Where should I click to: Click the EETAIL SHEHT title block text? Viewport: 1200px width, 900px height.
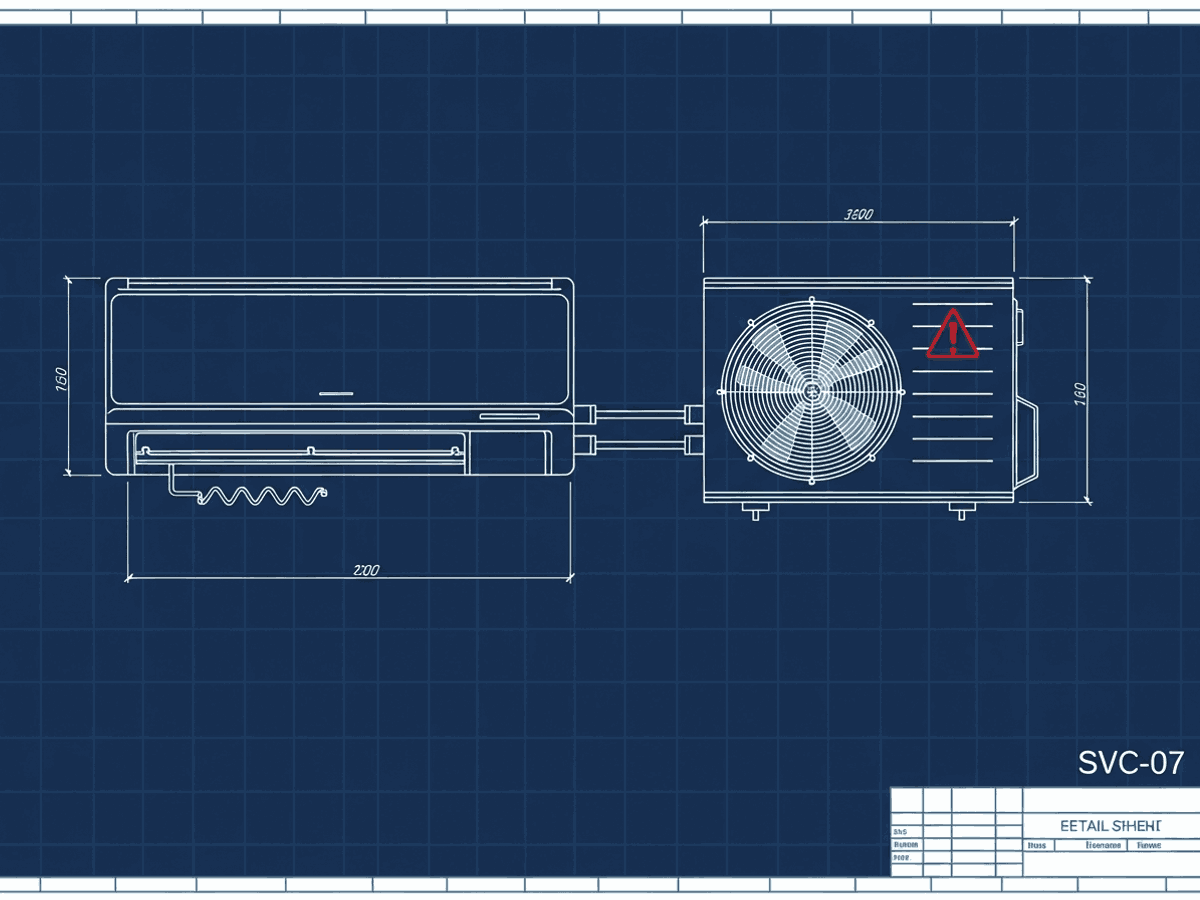(1109, 826)
